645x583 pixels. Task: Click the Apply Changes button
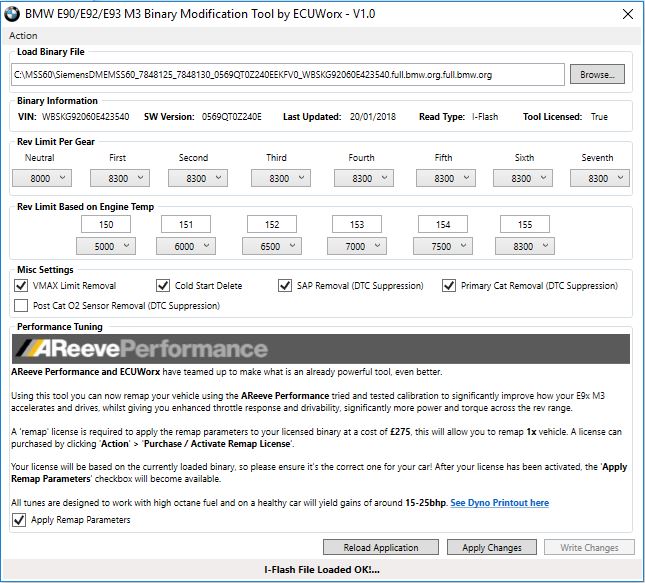[492, 547]
